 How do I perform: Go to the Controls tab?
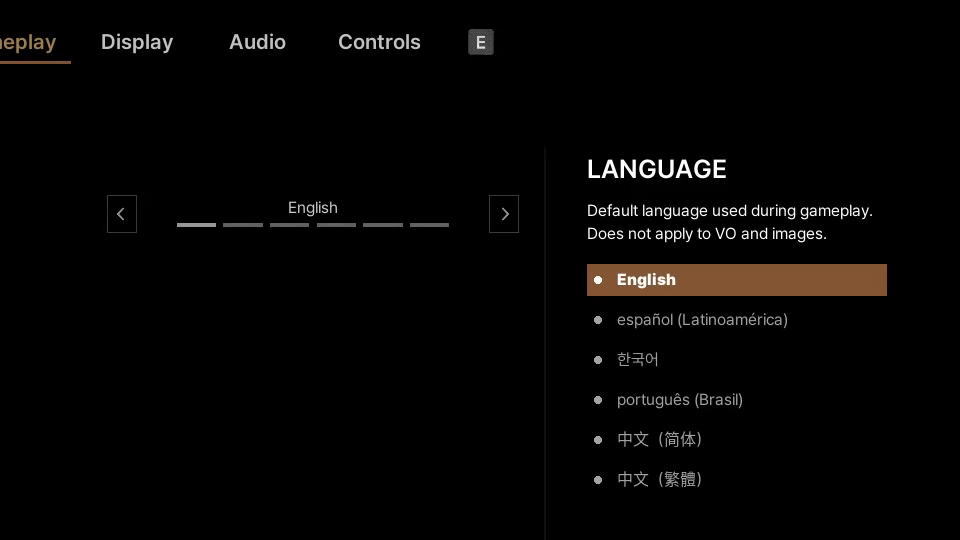(379, 42)
